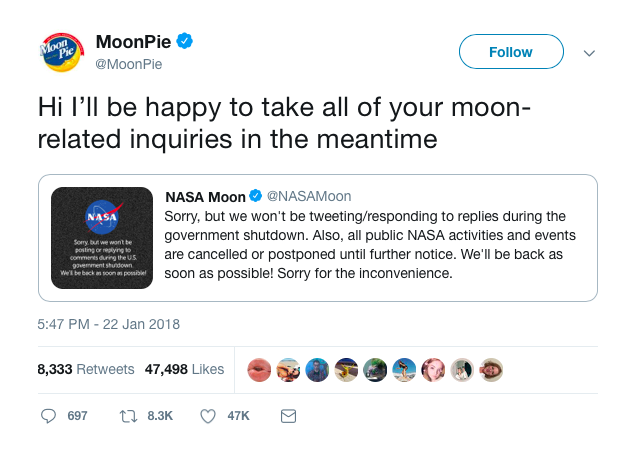View the list of 8,333 Retweets

click(86, 369)
